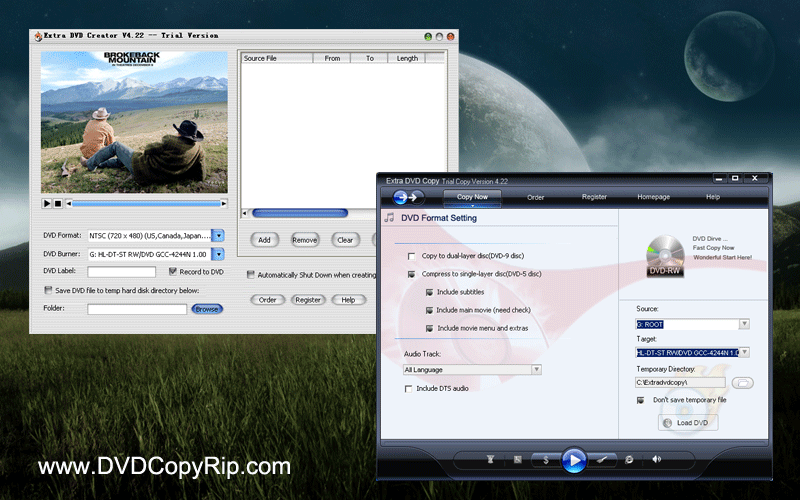The image size is (800, 500).
Task: Play the preview in Extra DVD Creator
Action: tap(46, 203)
